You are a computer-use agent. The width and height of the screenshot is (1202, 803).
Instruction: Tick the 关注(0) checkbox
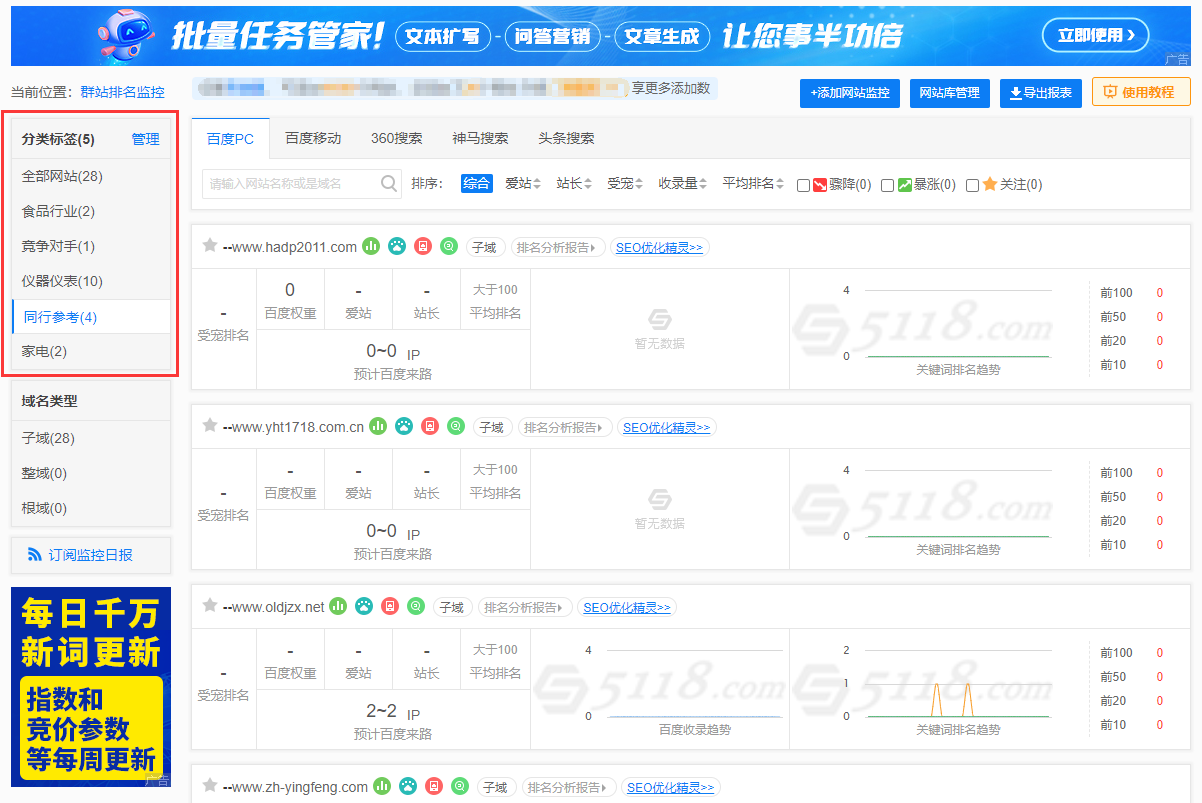pyautogui.click(x=972, y=185)
